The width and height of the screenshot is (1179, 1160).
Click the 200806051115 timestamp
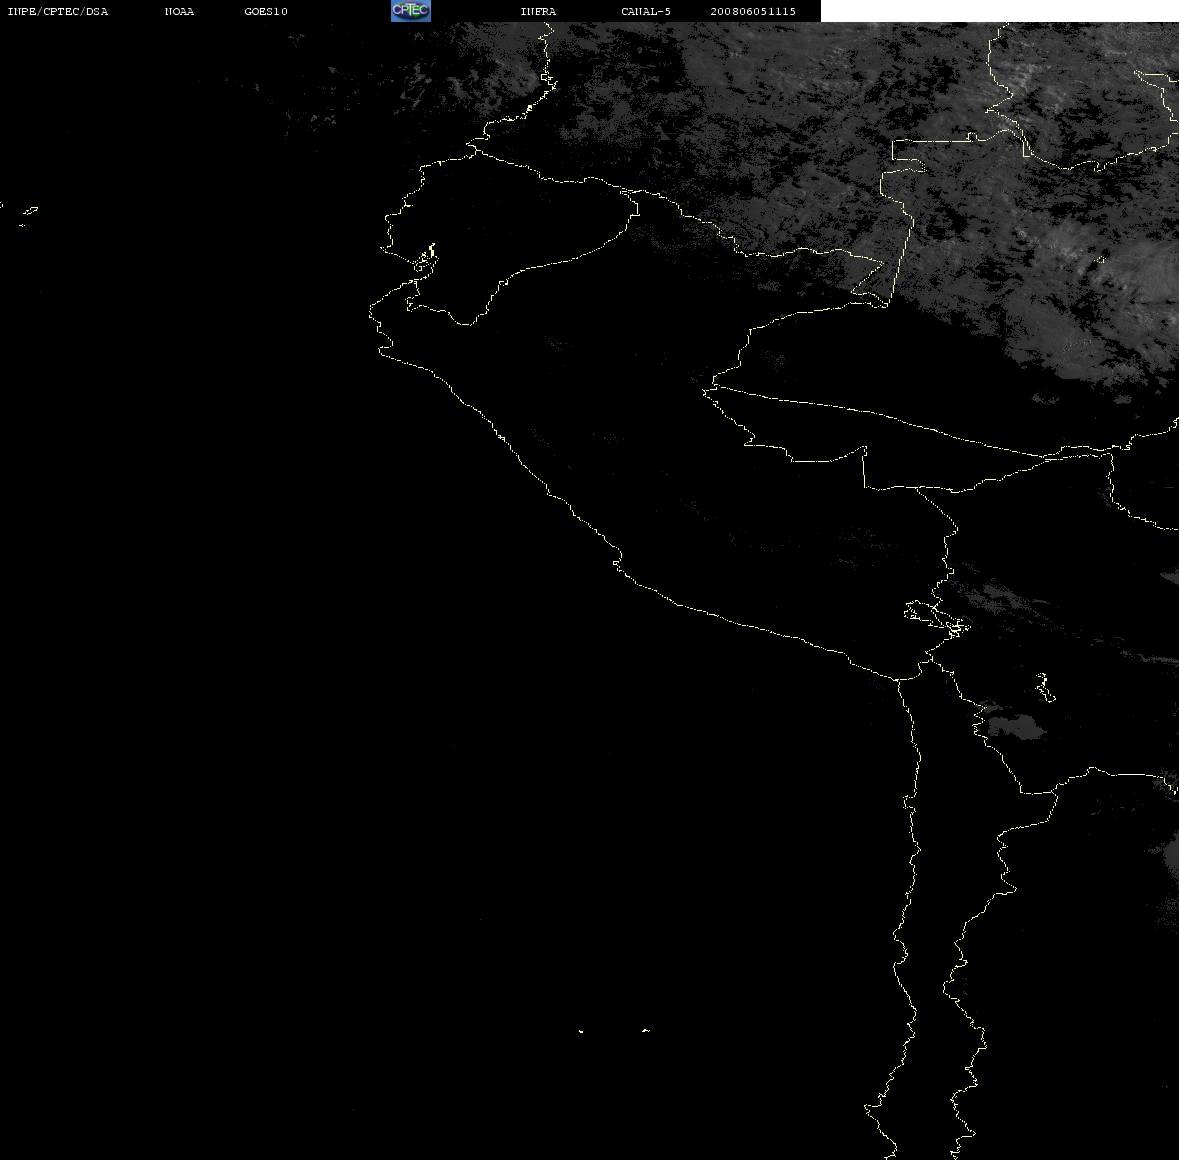[753, 11]
